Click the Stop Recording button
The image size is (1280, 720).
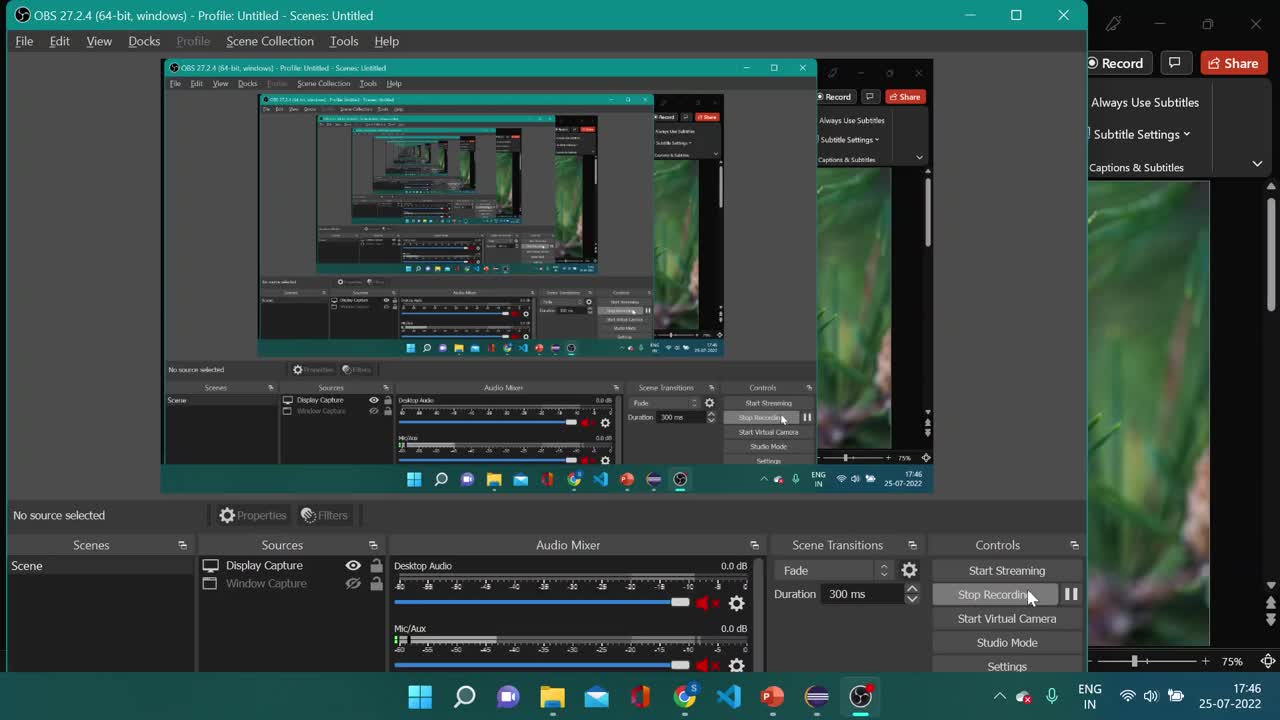[x=995, y=594]
